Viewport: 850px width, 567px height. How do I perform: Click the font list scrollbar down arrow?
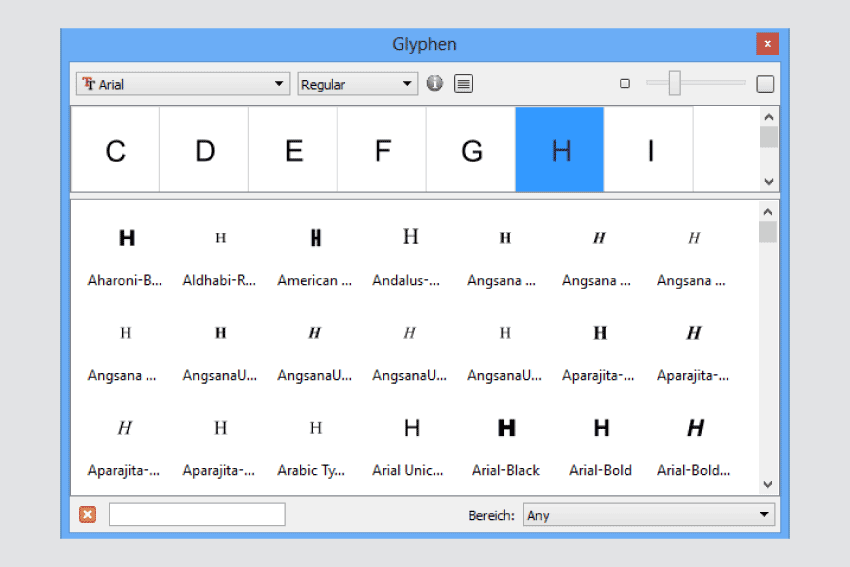tap(768, 484)
